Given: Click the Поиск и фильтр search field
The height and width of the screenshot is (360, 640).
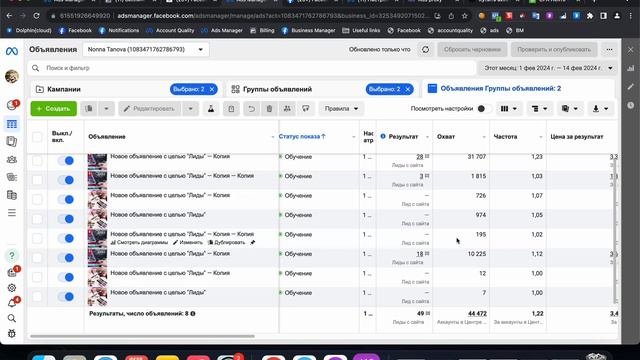Looking at the screenshot, I should [x=252, y=68].
